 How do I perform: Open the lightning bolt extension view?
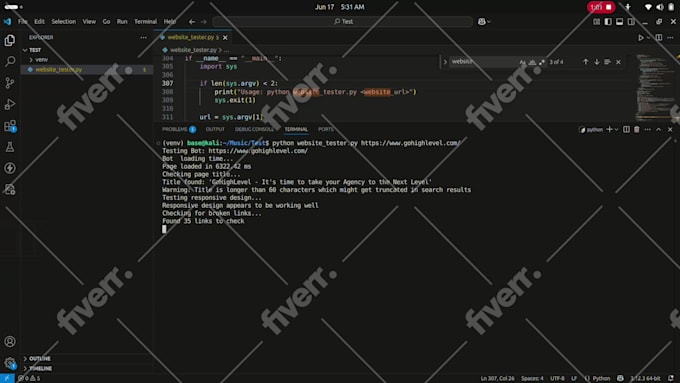point(10,168)
